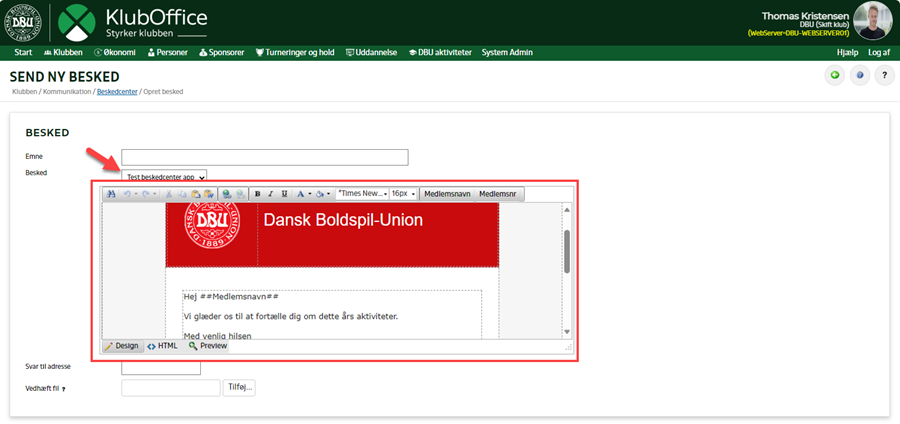The width and height of the screenshot is (900, 424).
Task: Switch to the Preview editor tab
Action: (x=208, y=346)
